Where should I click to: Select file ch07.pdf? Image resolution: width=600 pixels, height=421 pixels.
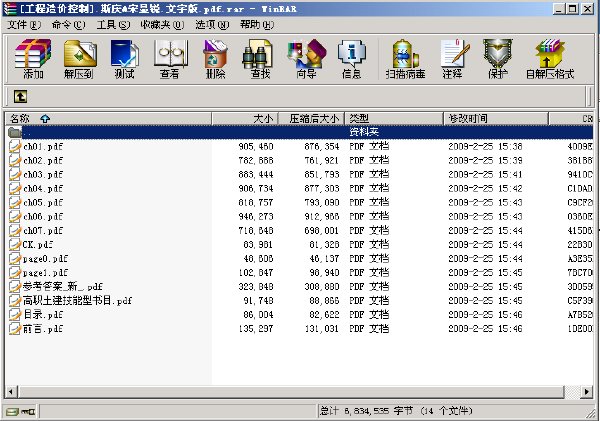click(x=43, y=231)
